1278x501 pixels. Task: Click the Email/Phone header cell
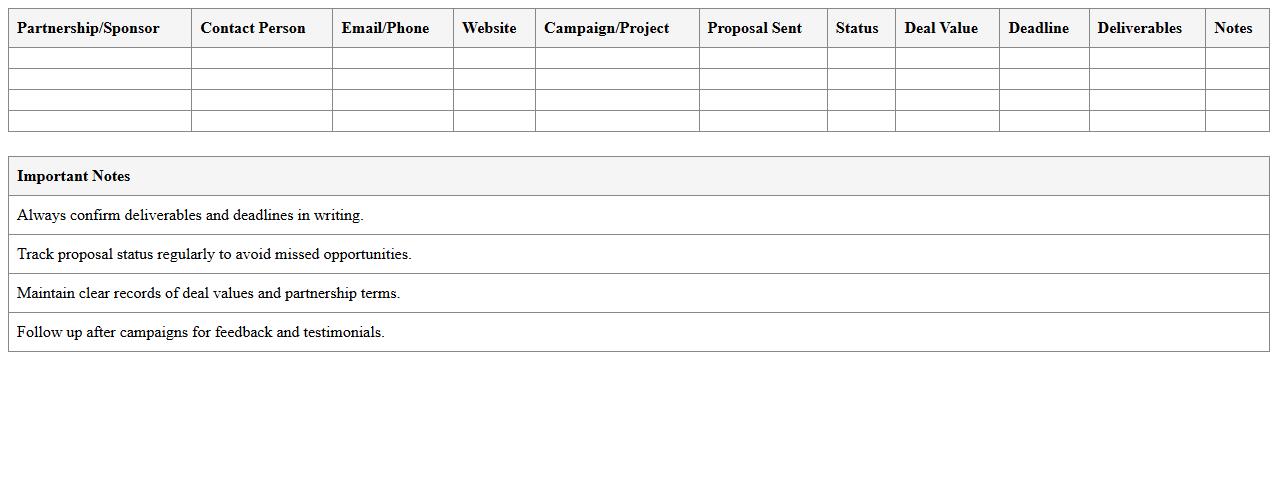pos(385,28)
